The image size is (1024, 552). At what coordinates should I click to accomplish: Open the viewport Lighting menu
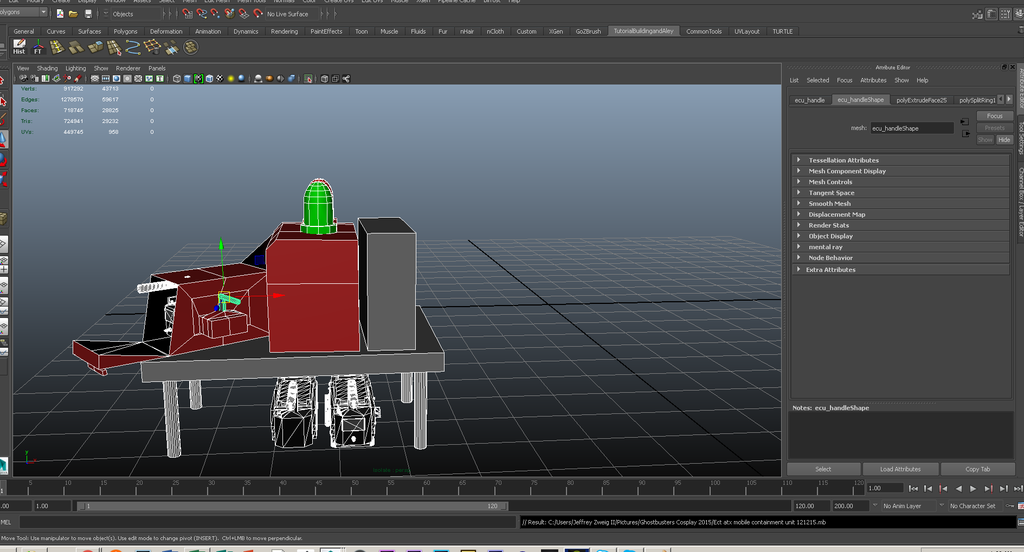76,68
